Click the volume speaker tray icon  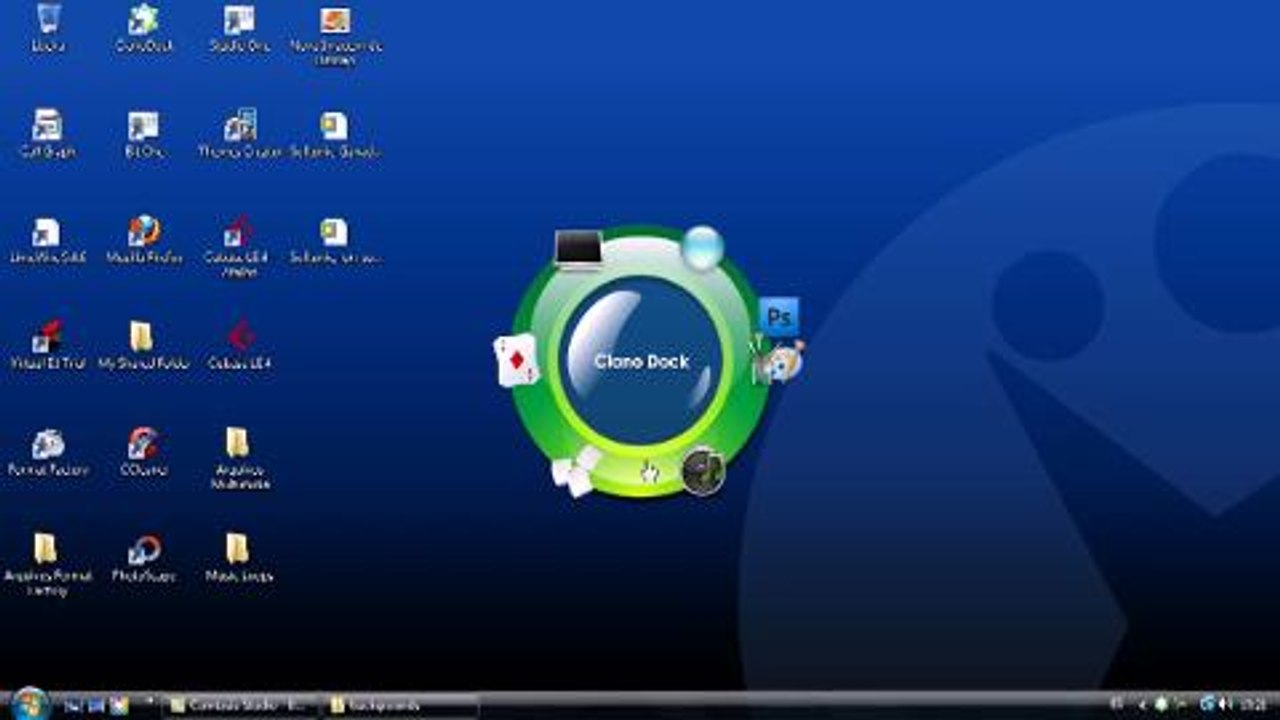point(1226,705)
